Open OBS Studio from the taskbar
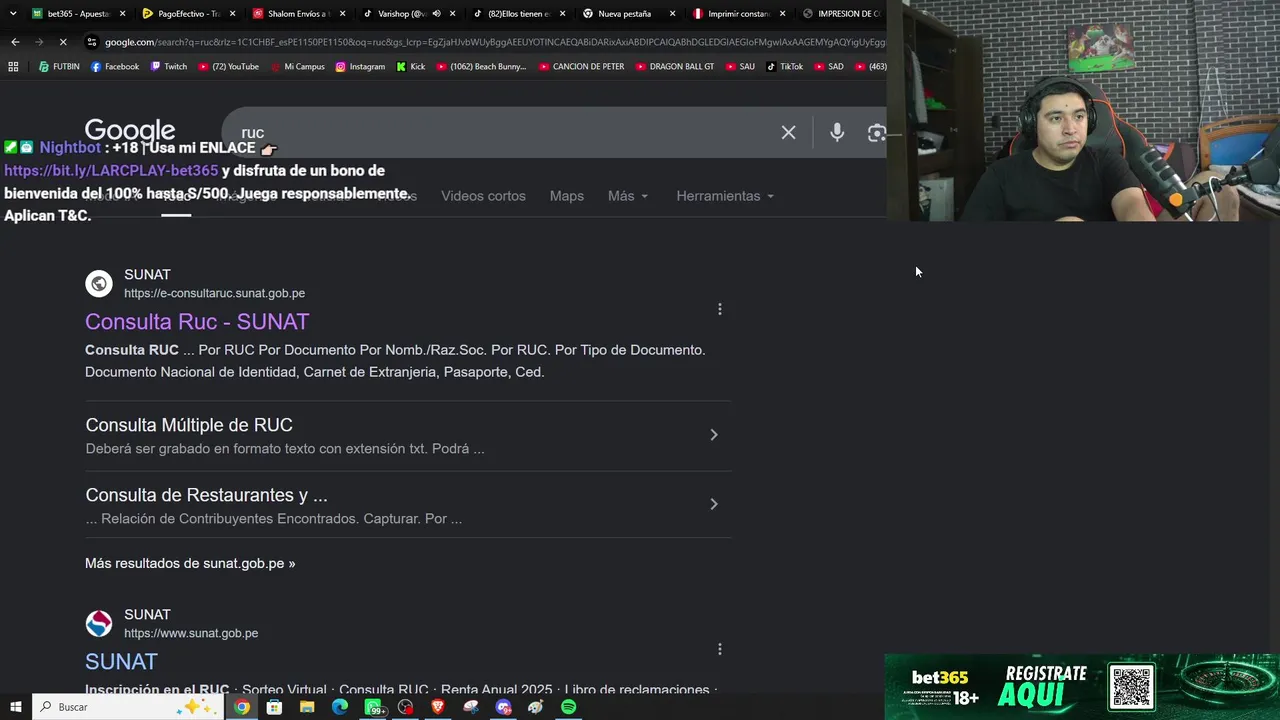Image resolution: width=1280 pixels, height=720 pixels. [x=405, y=707]
